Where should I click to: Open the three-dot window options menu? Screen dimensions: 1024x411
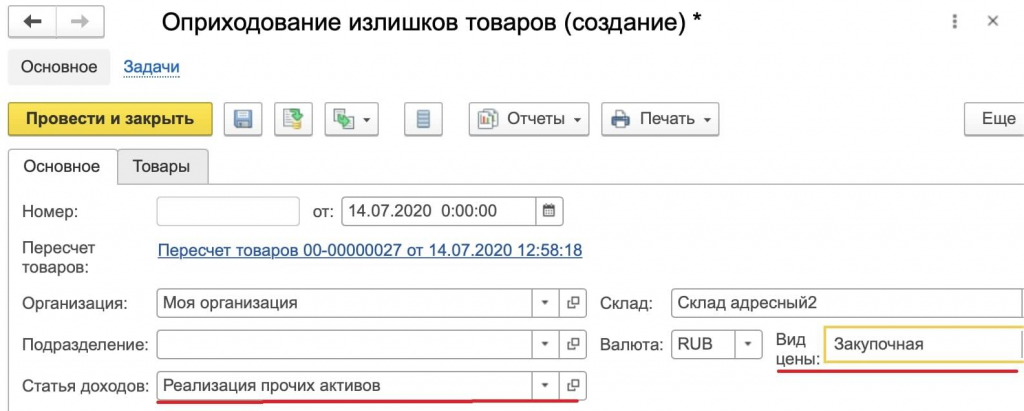point(955,22)
